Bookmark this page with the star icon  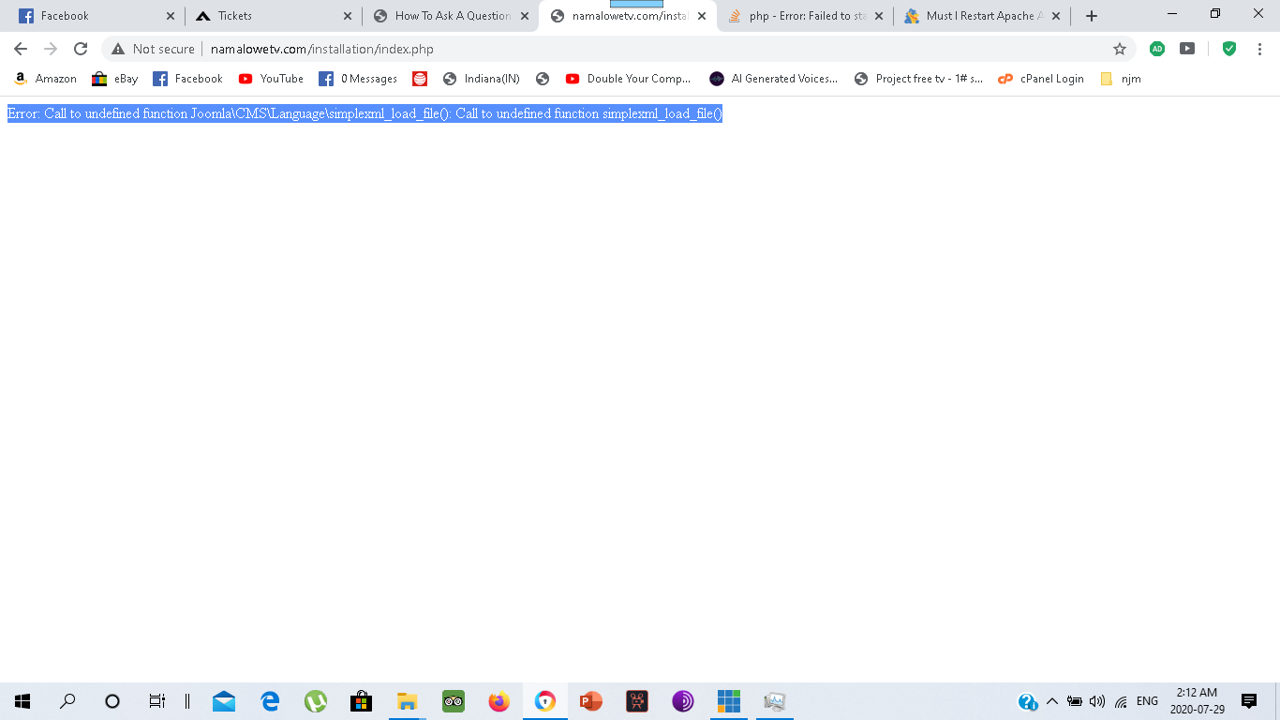coord(1119,49)
